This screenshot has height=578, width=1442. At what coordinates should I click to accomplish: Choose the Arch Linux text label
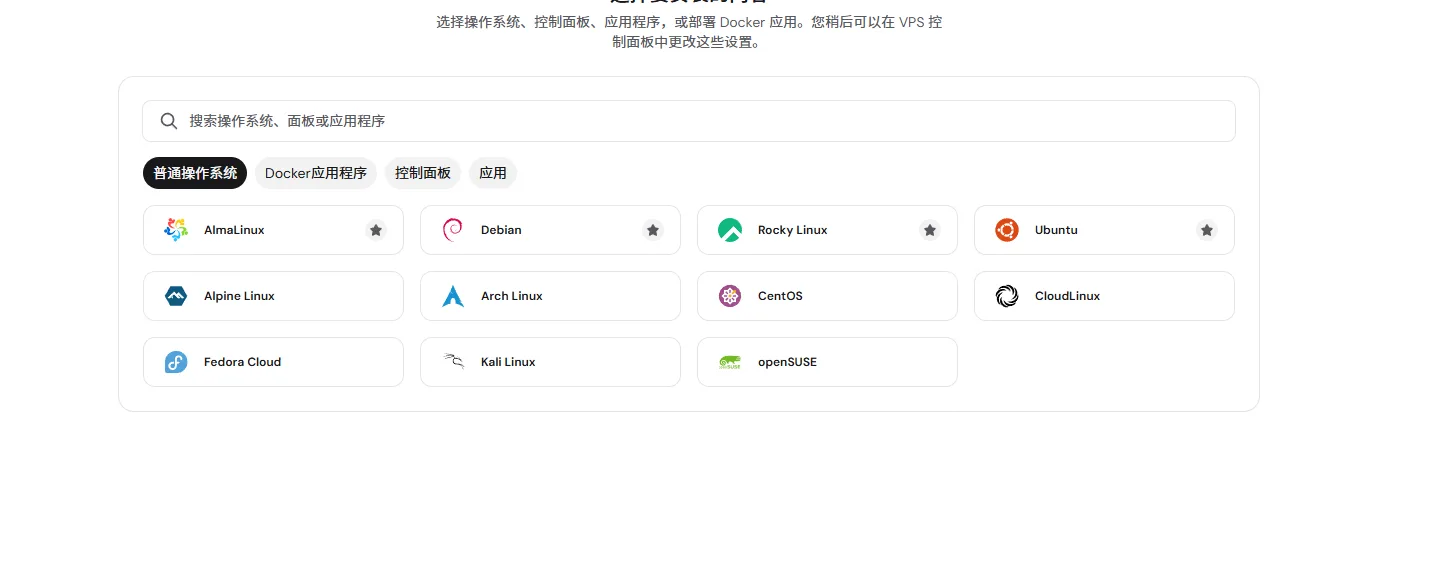click(512, 296)
